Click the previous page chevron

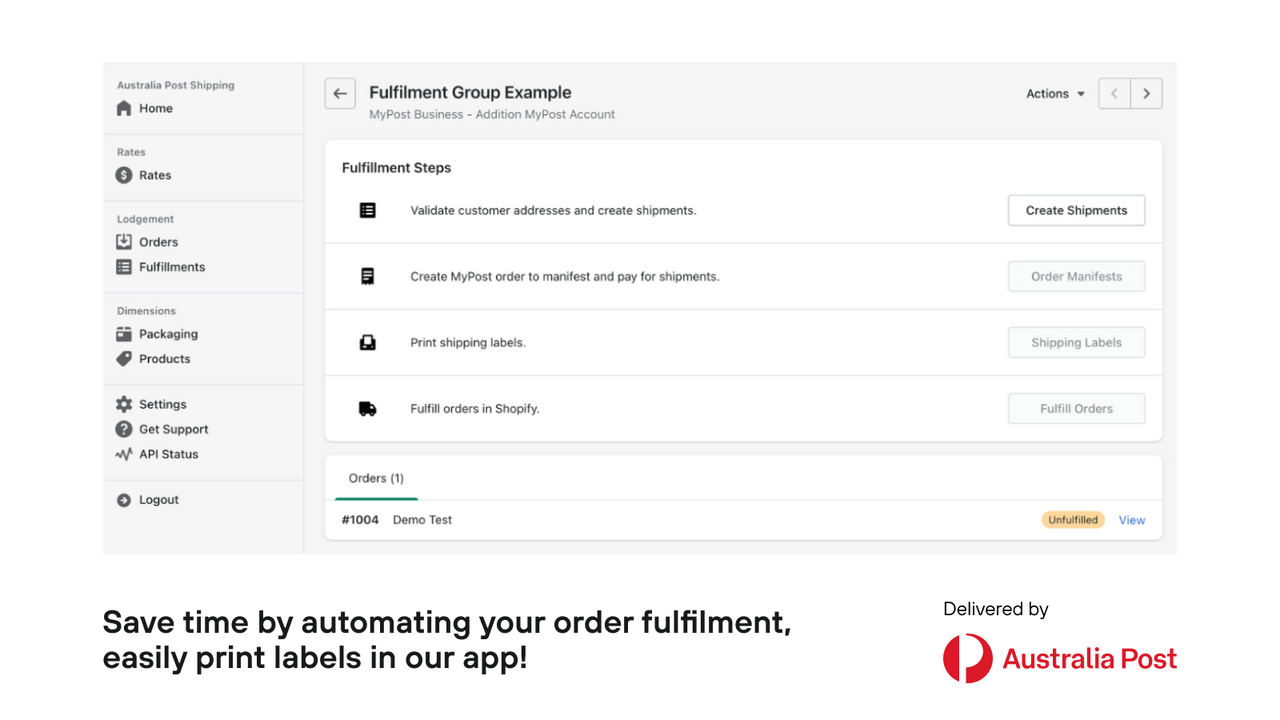(1113, 93)
